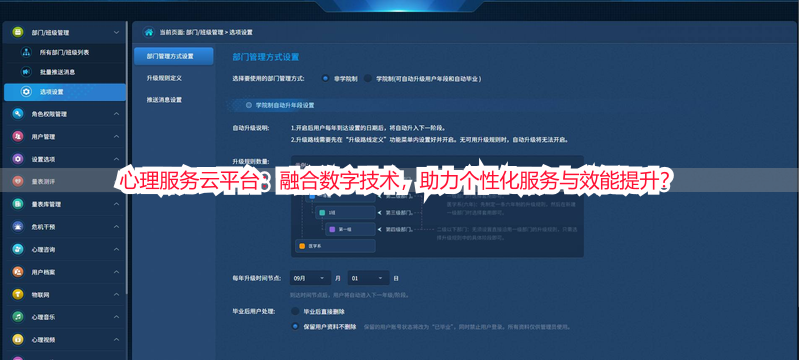Click the 第四级部门 annotation text

[399, 229]
